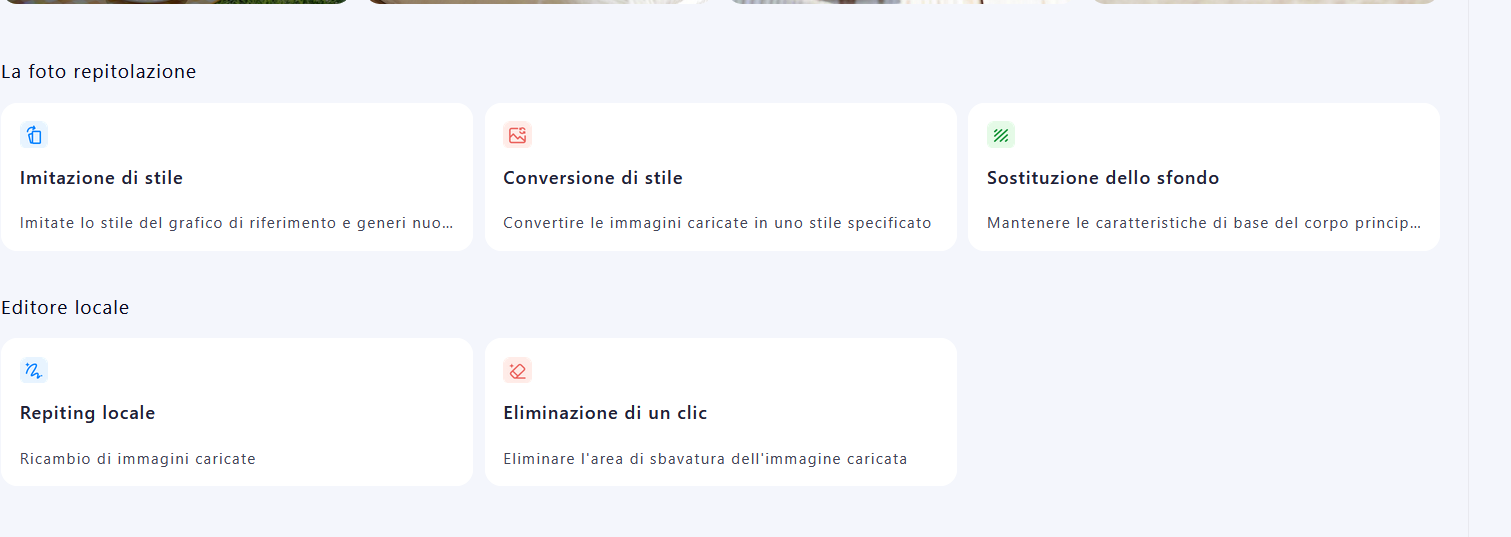Click the "Editore locale" section heading
Image resolution: width=1511 pixels, height=537 pixels.
(x=65, y=308)
